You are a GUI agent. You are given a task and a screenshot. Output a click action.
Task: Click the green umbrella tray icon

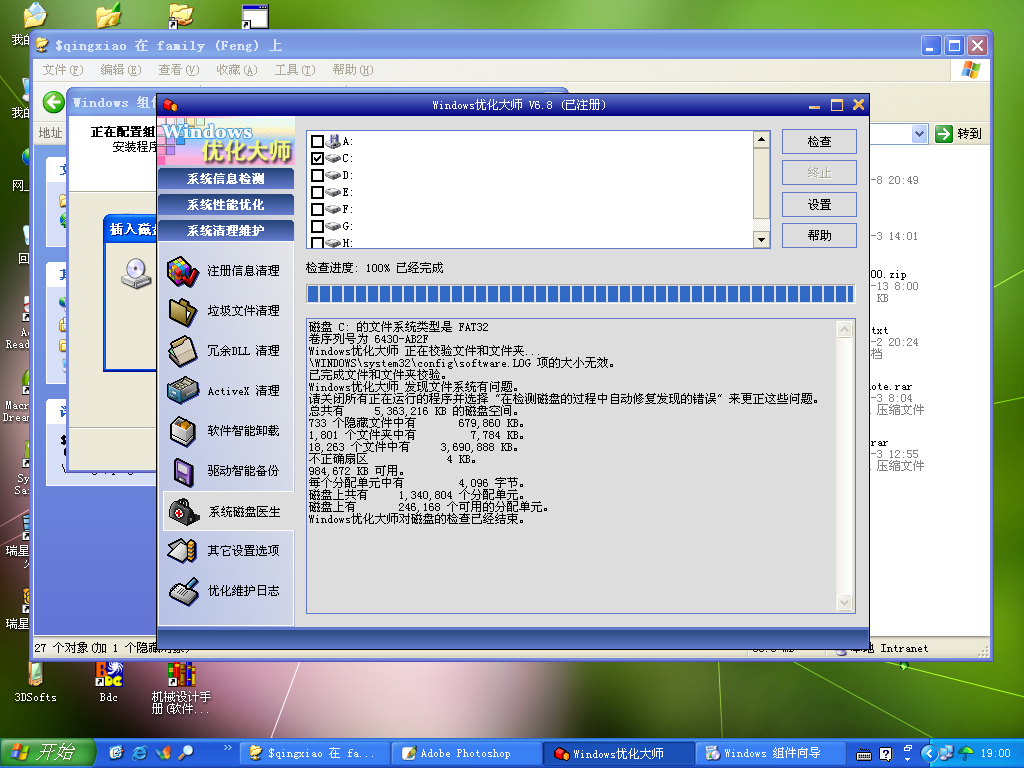[x=966, y=754]
